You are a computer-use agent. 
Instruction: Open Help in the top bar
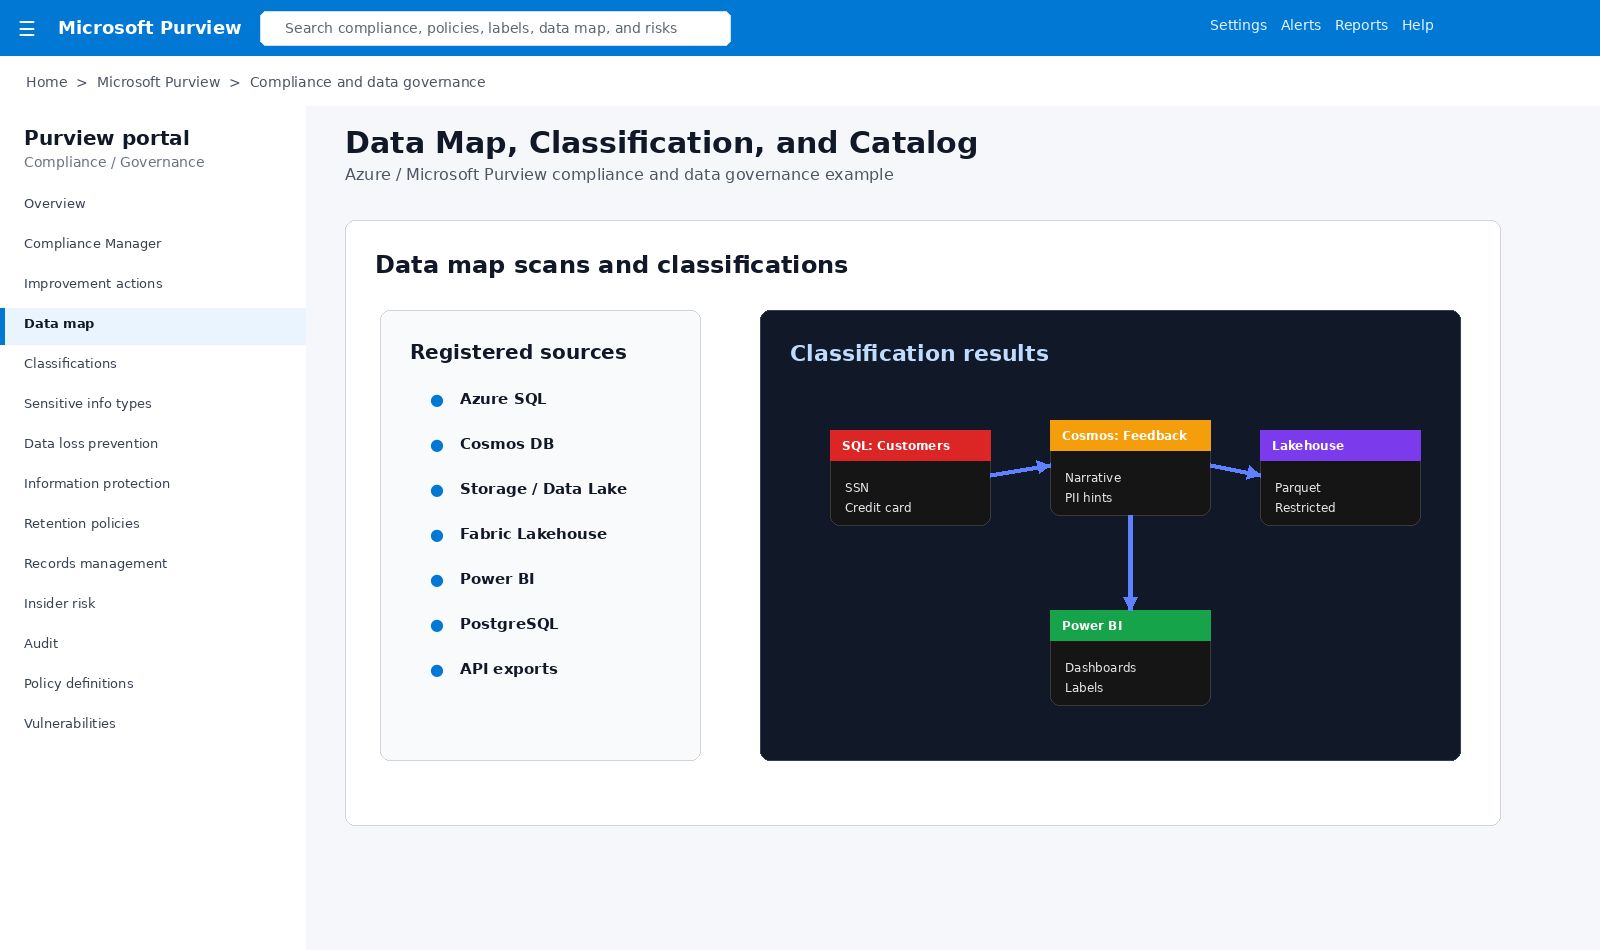tap(1417, 25)
